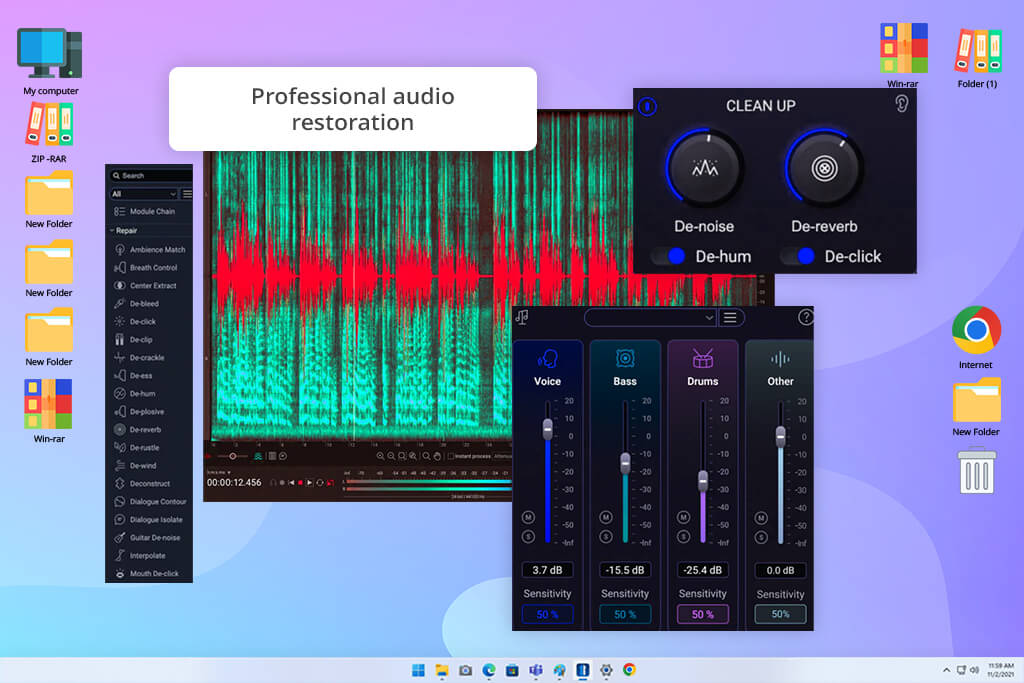Open Windows Start menu
The width and height of the screenshot is (1024, 683).
point(418,670)
